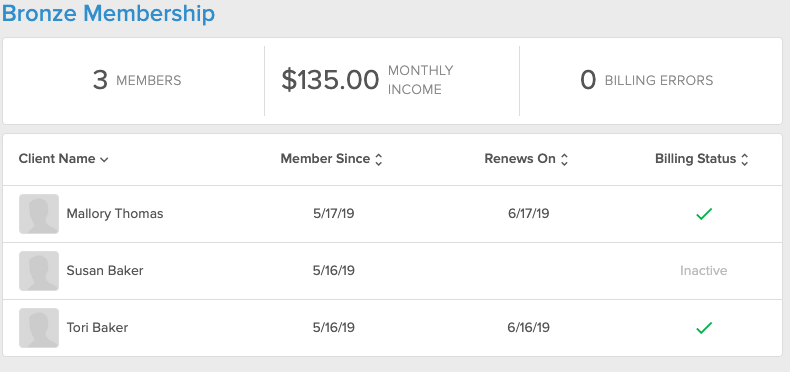Open Tori Baker's client name link
Image resolution: width=790 pixels, height=372 pixels.
[x=97, y=328]
